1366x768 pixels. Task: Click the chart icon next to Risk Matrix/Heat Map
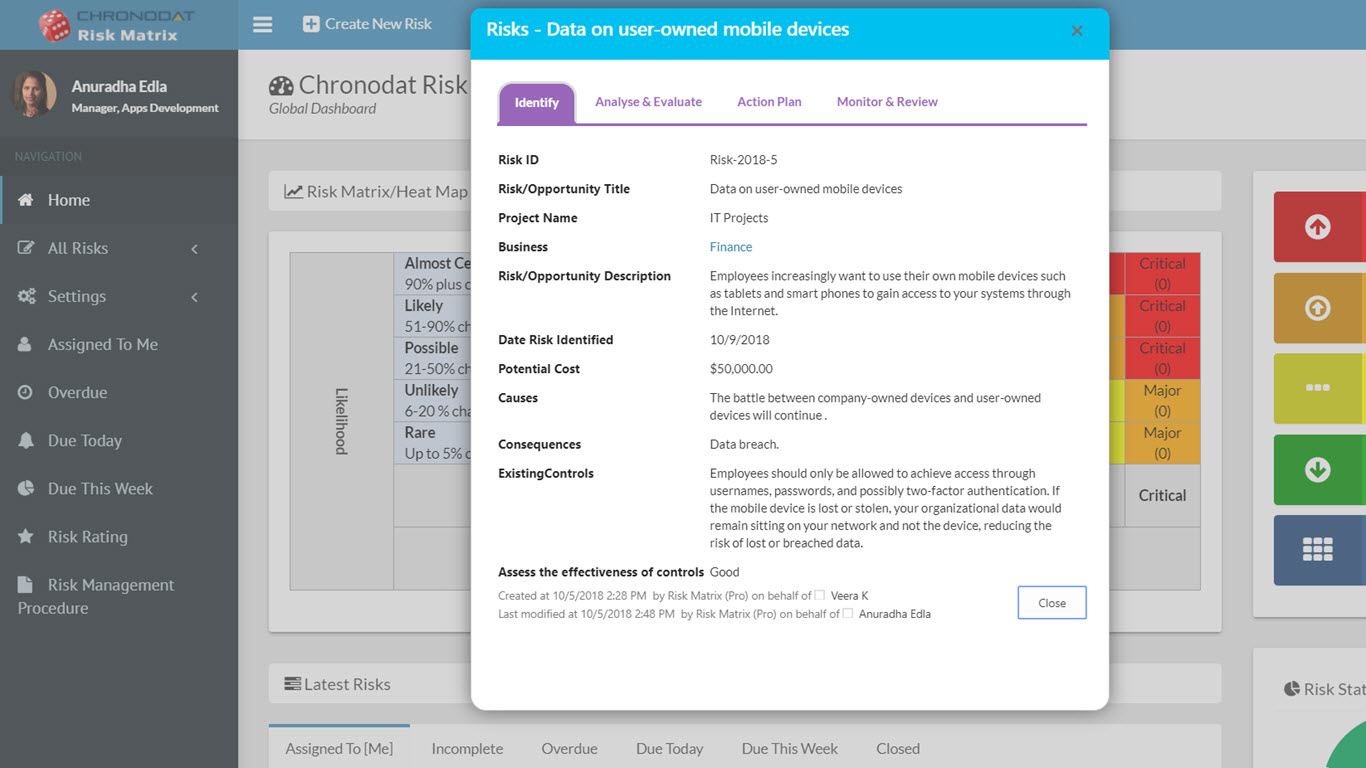pos(293,191)
